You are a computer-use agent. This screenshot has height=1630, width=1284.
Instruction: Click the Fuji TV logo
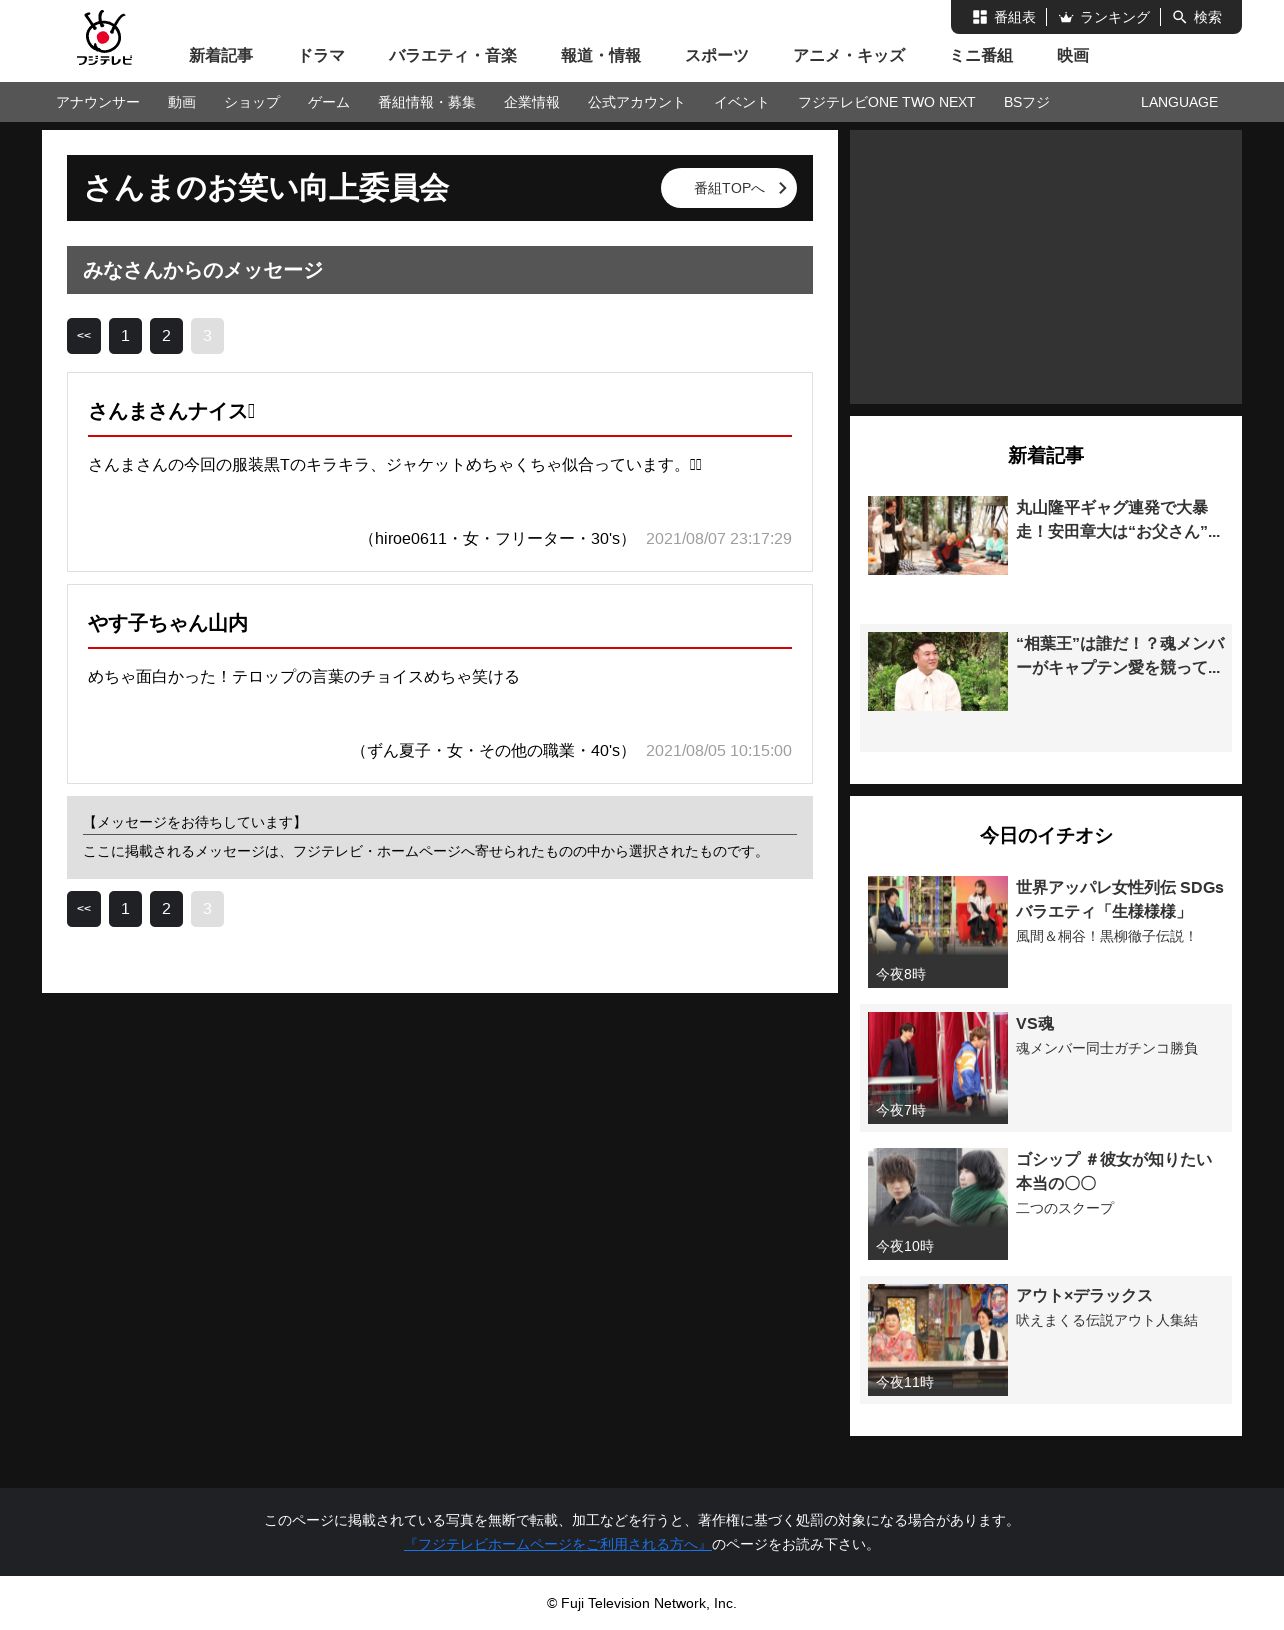pos(104,39)
